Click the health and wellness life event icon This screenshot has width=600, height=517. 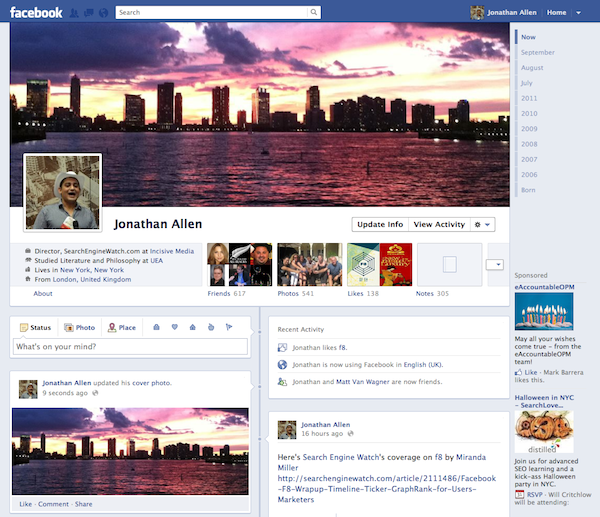coord(211,327)
